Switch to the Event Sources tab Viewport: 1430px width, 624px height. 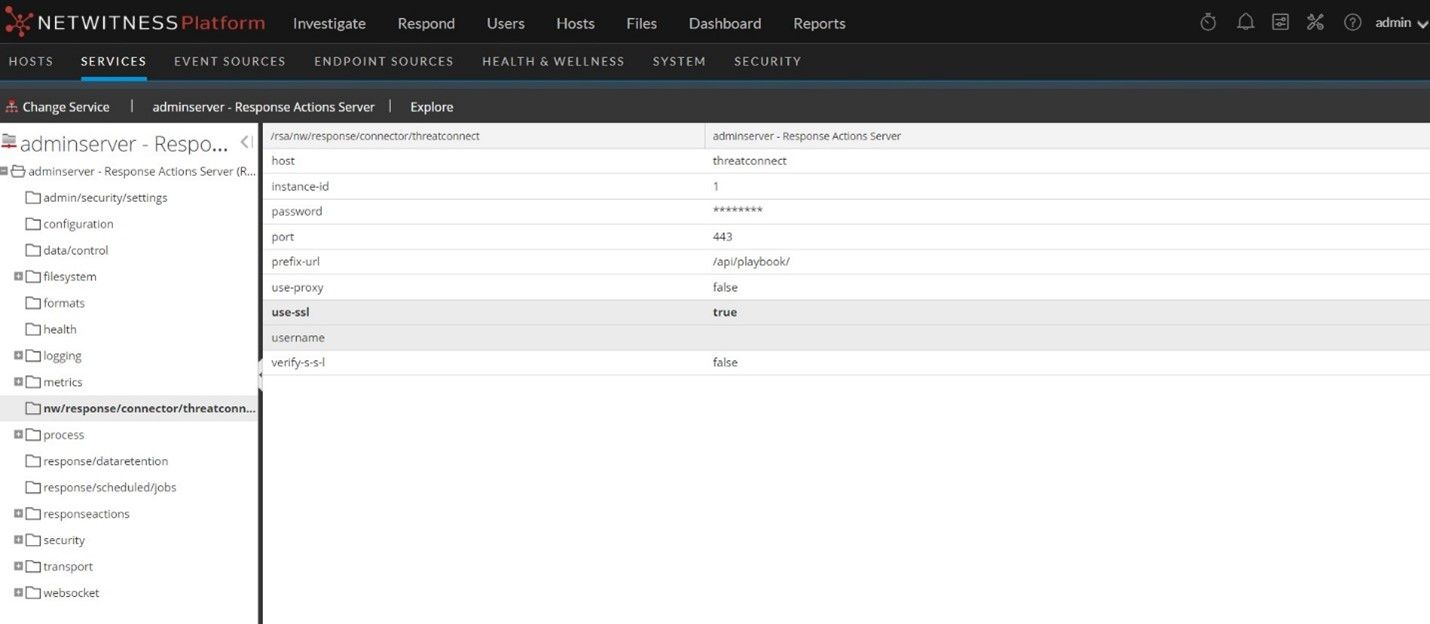[x=229, y=61]
